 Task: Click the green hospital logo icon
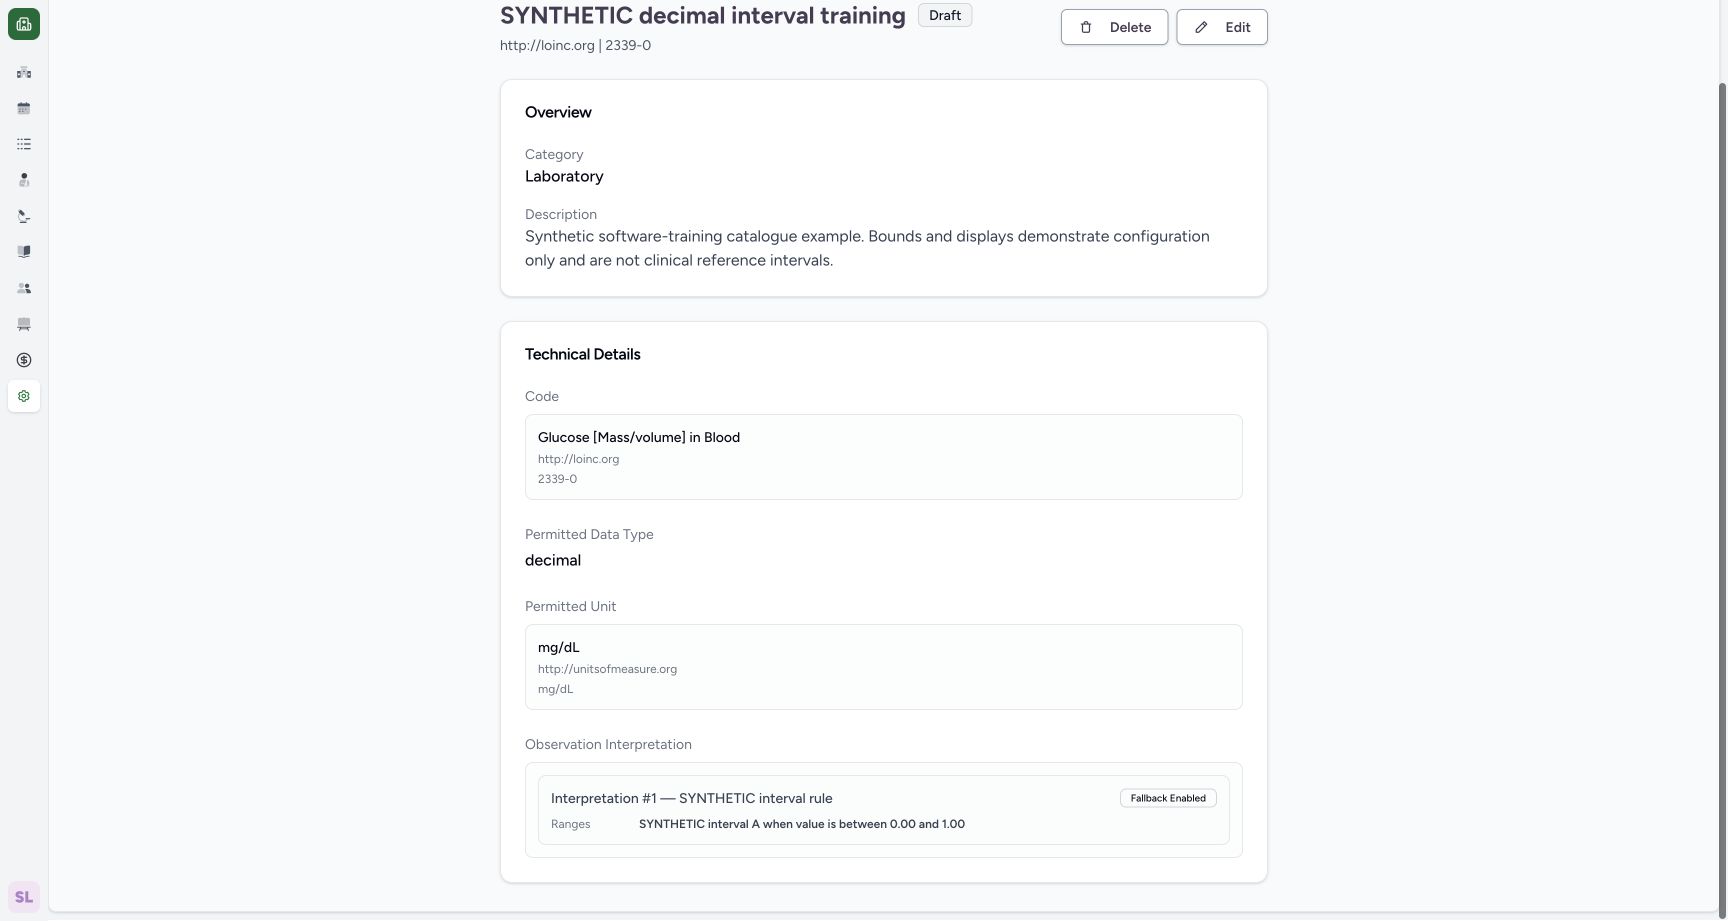click(24, 24)
